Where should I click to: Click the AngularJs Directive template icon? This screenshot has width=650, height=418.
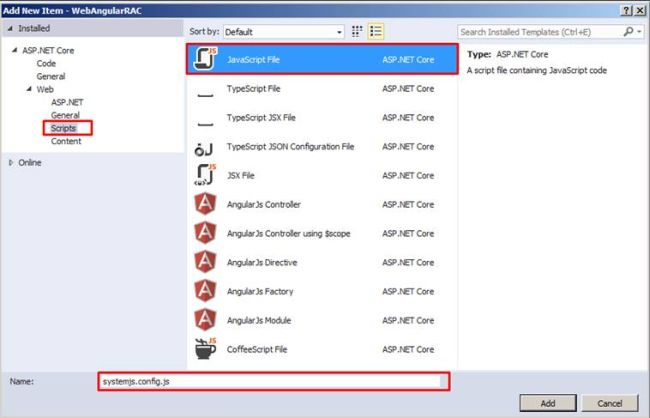click(205, 262)
